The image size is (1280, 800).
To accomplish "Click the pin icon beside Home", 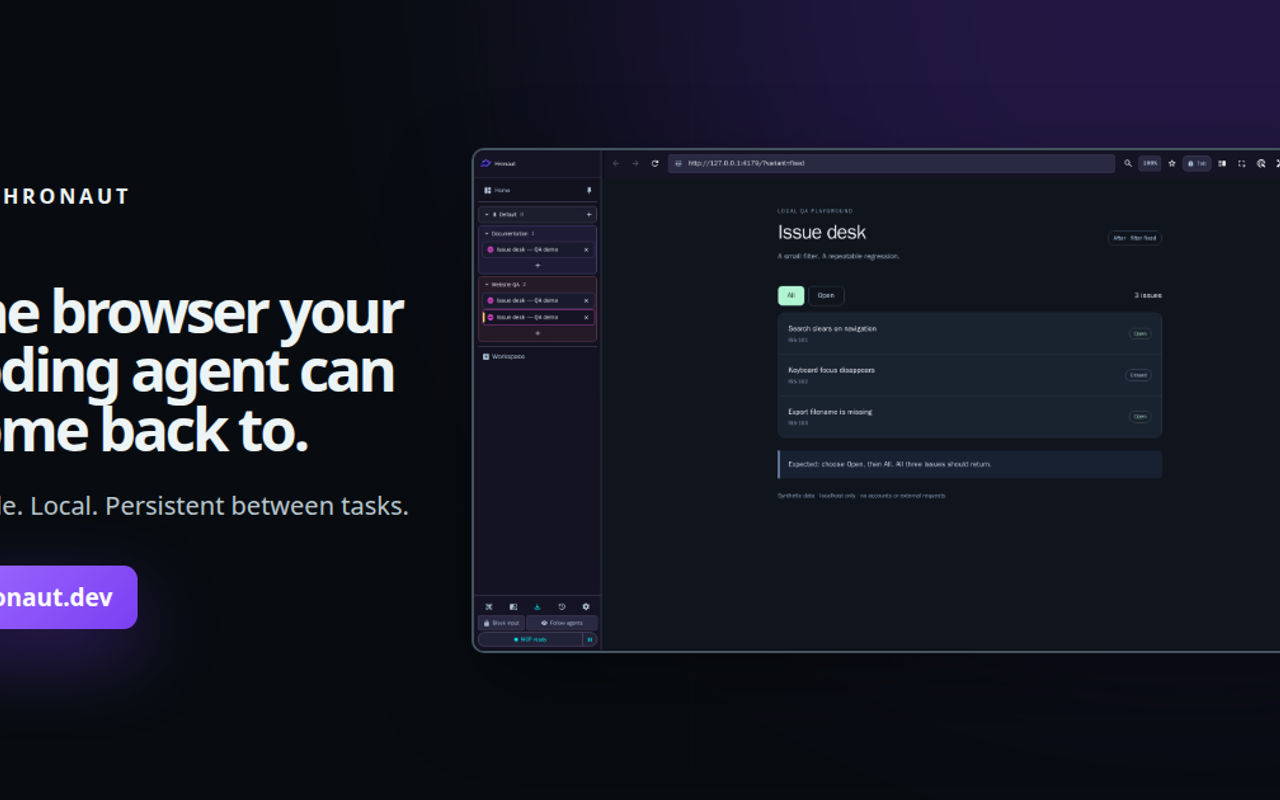I will [x=588, y=190].
